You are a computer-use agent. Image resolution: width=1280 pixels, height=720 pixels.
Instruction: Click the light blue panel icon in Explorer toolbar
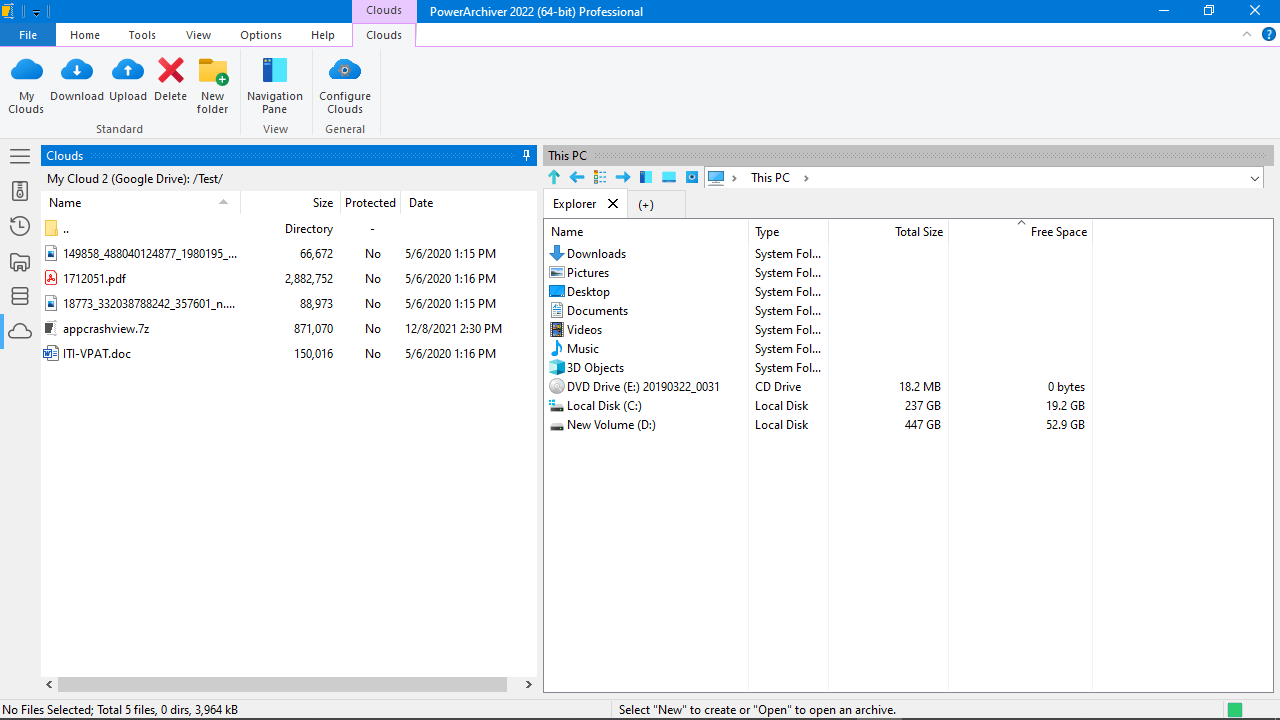point(669,177)
